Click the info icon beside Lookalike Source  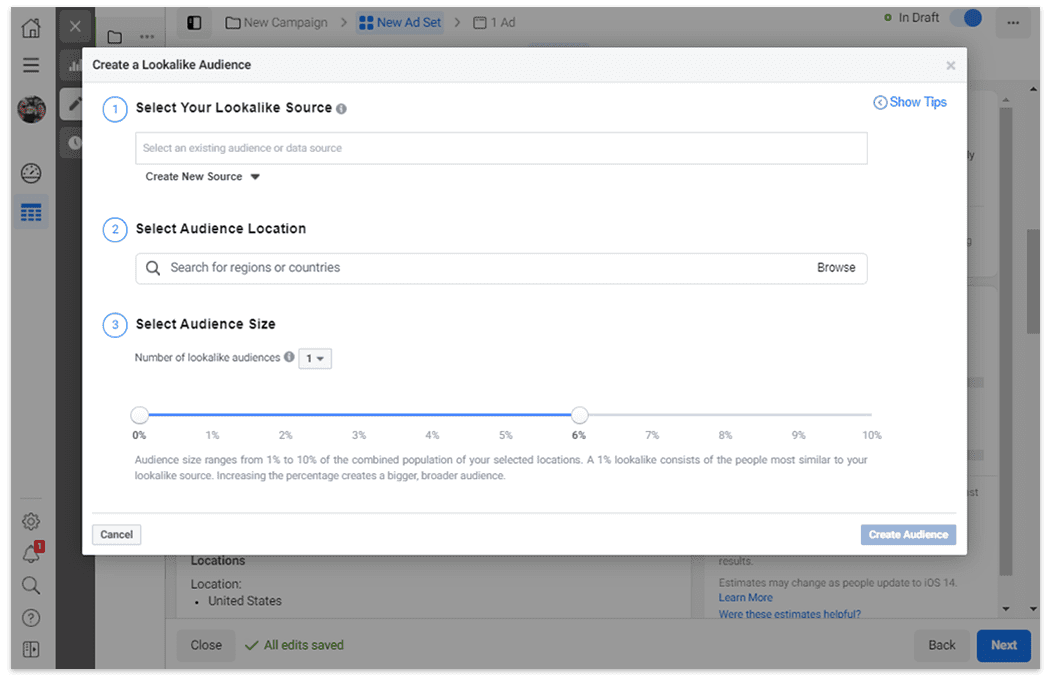tap(342, 109)
